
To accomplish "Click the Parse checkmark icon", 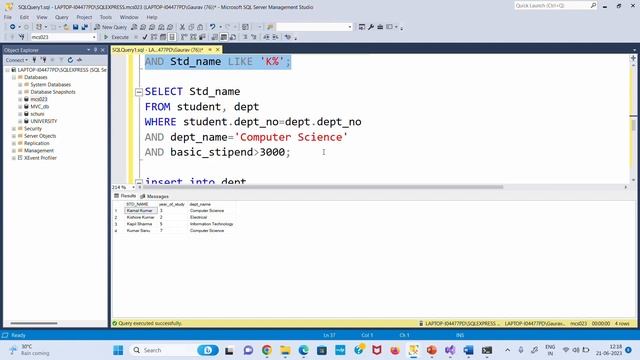I will coord(144,37).
